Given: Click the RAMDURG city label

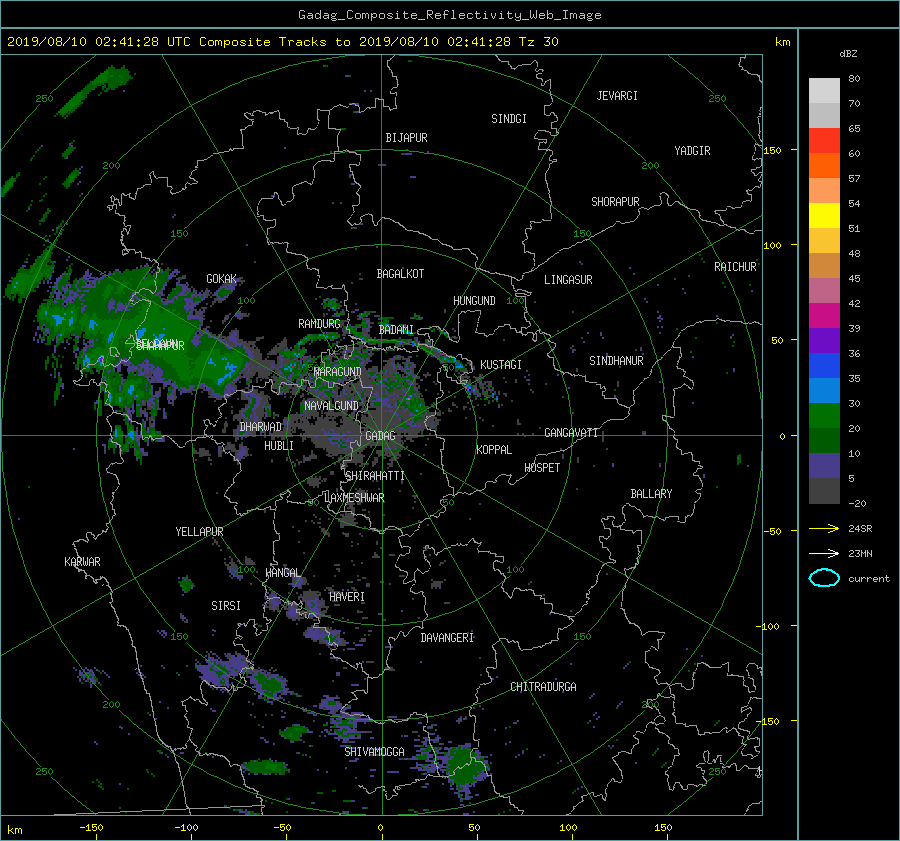Looking at the screenshot, I should tap(319, 324).
